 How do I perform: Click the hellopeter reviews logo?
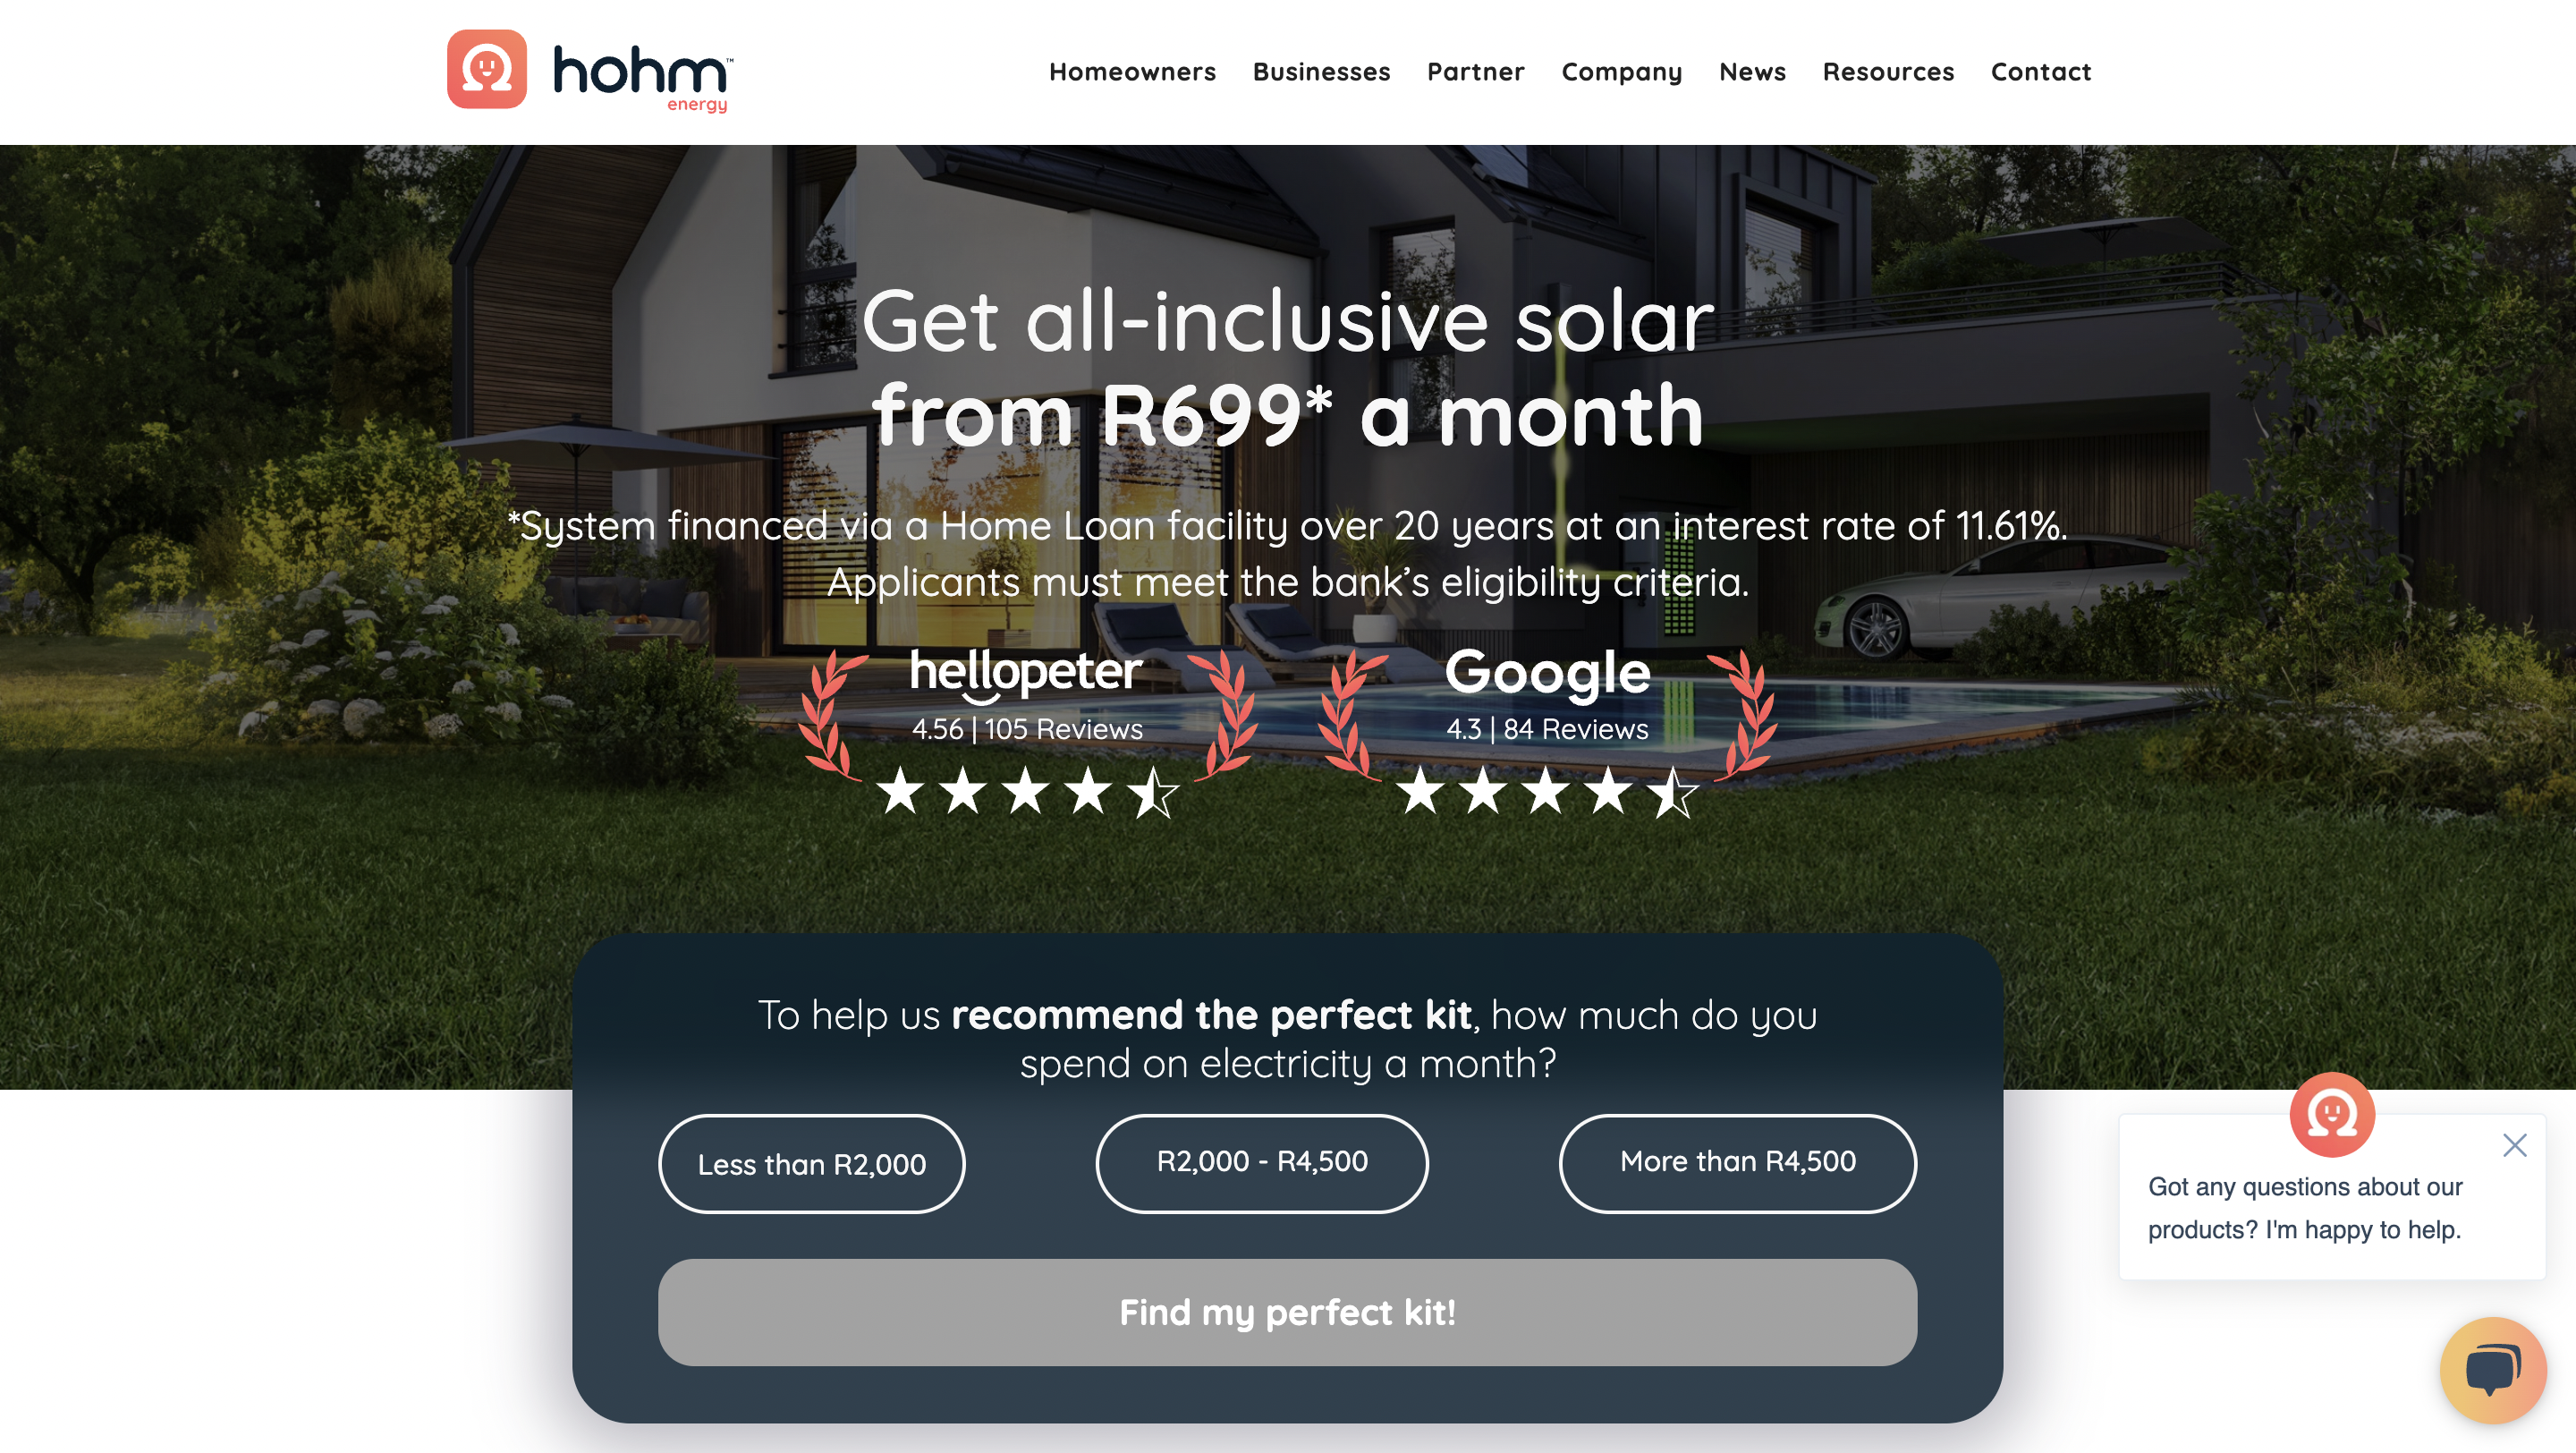[1025, 672]
